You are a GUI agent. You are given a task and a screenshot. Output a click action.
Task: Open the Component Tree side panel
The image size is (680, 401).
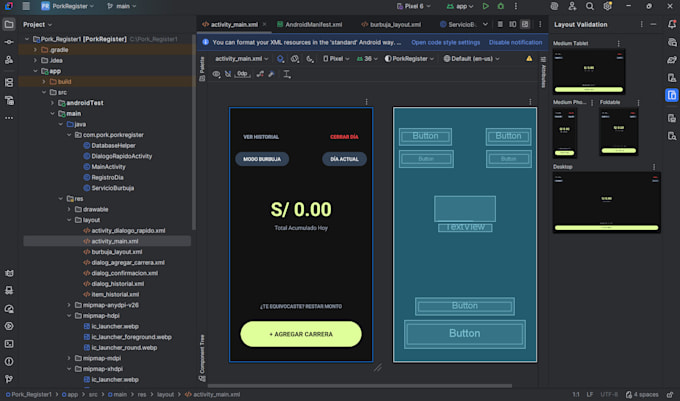pos(202,358)
